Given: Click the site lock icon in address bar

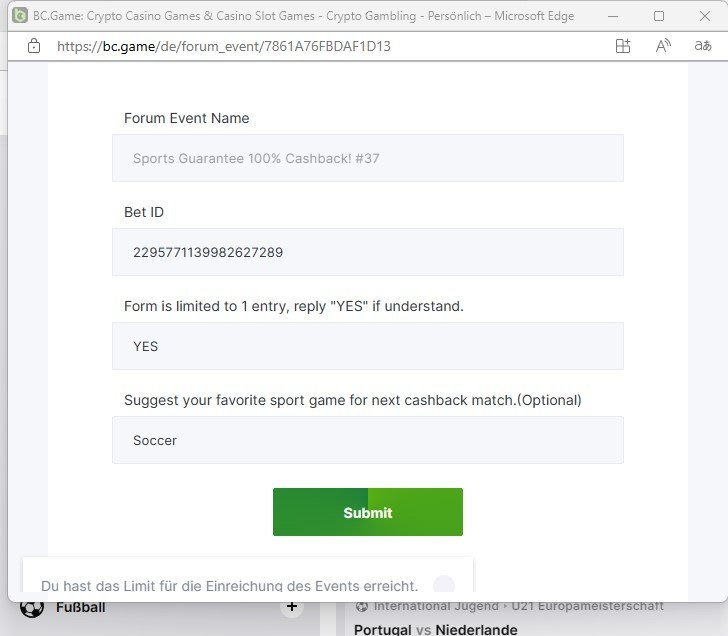Looking at the screenshot, I should [x=34, y=46].
